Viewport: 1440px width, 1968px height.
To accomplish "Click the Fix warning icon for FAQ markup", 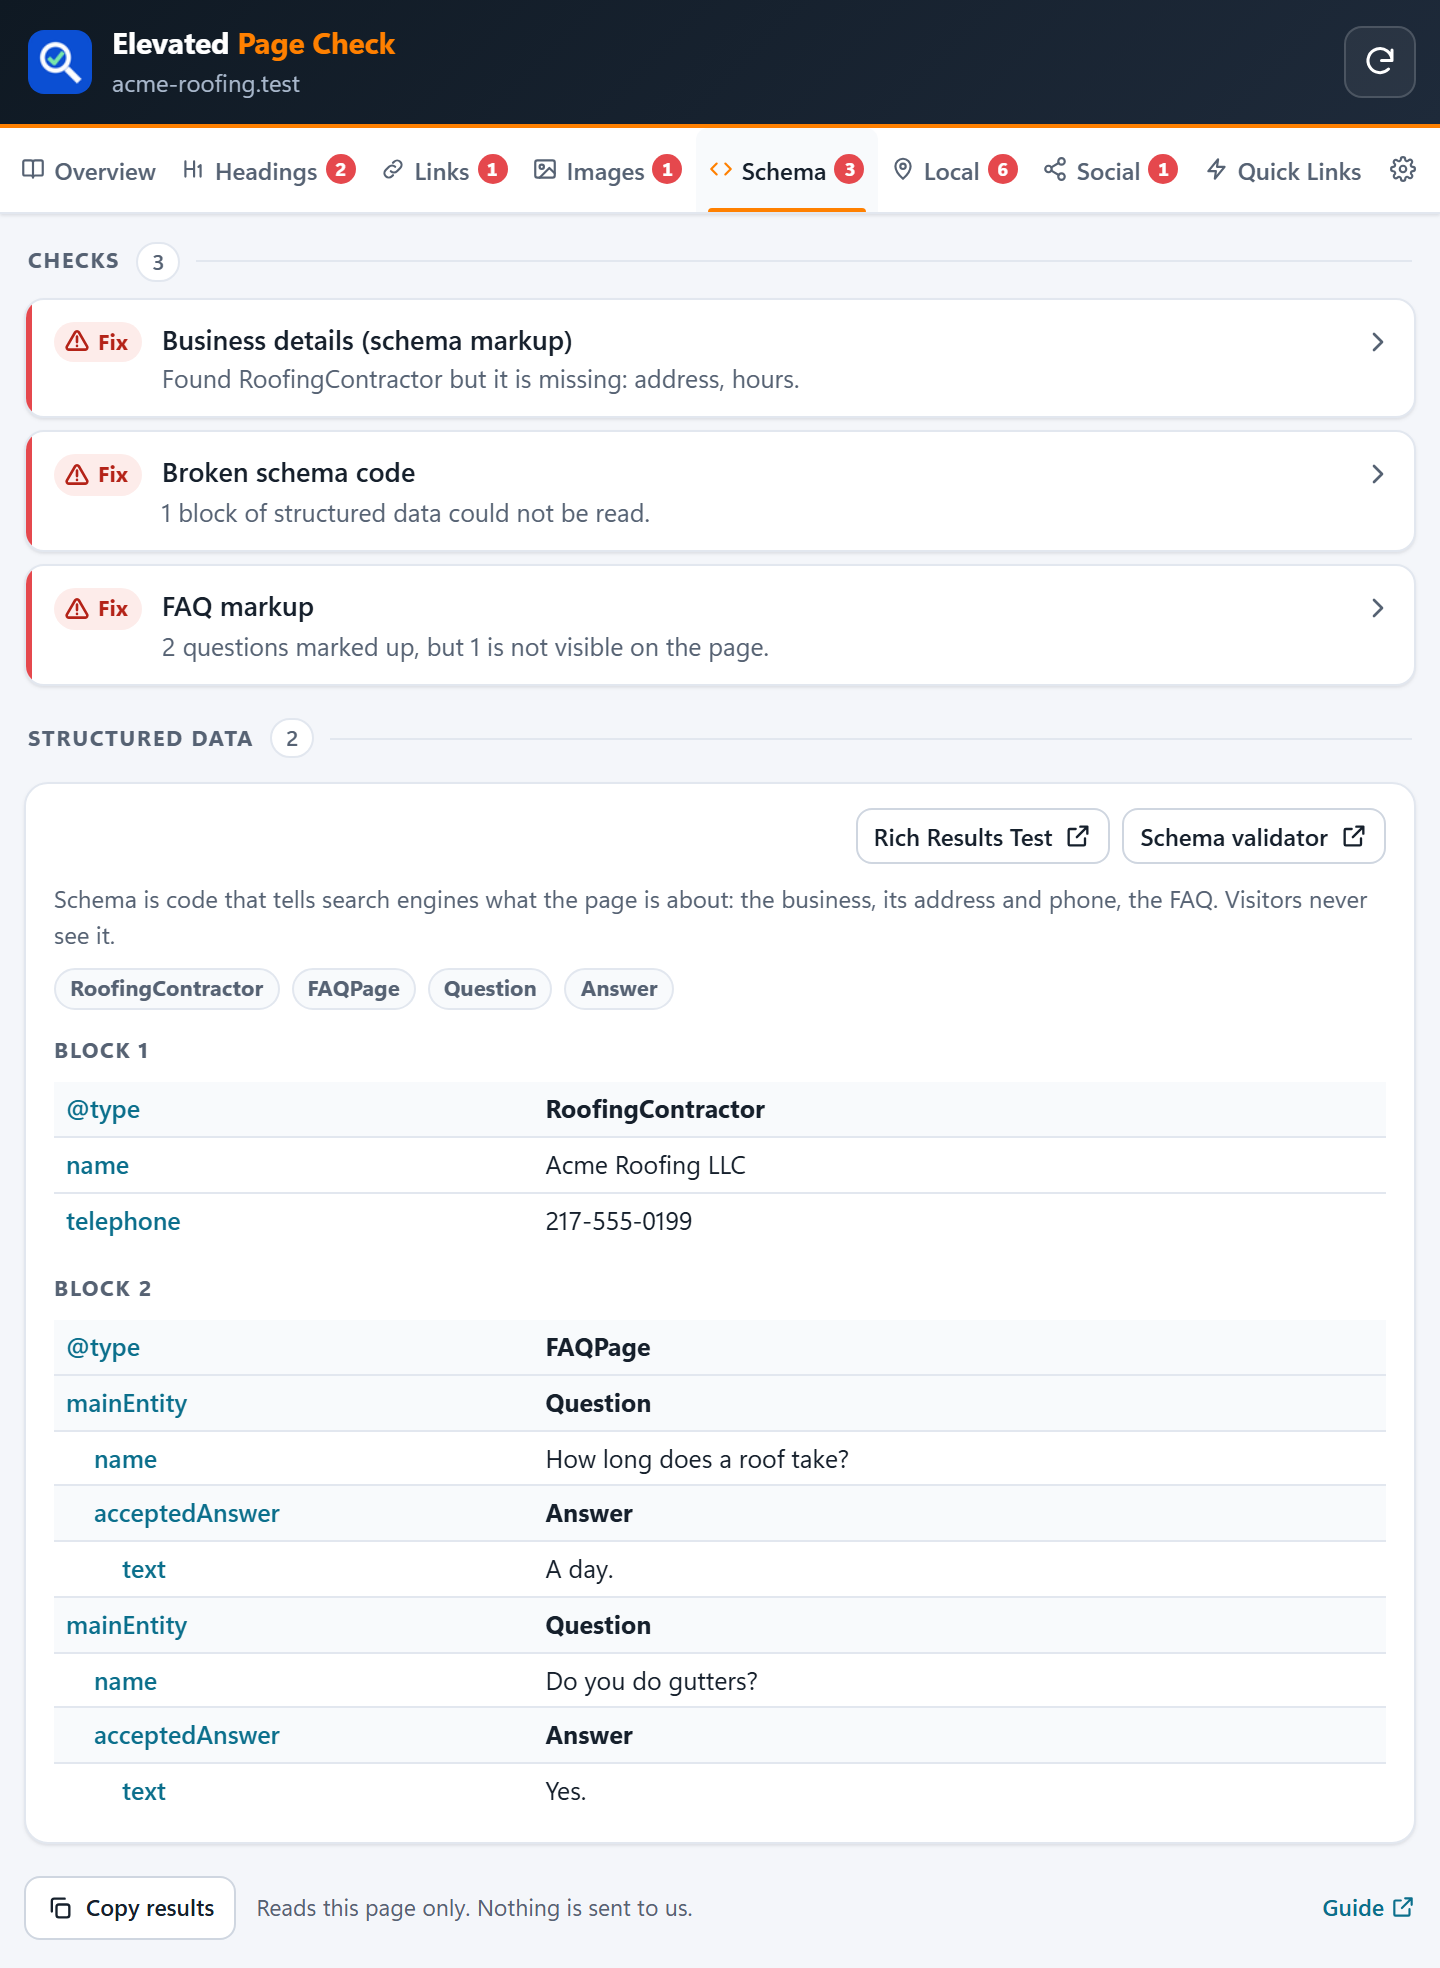I will tap(77, 608).
